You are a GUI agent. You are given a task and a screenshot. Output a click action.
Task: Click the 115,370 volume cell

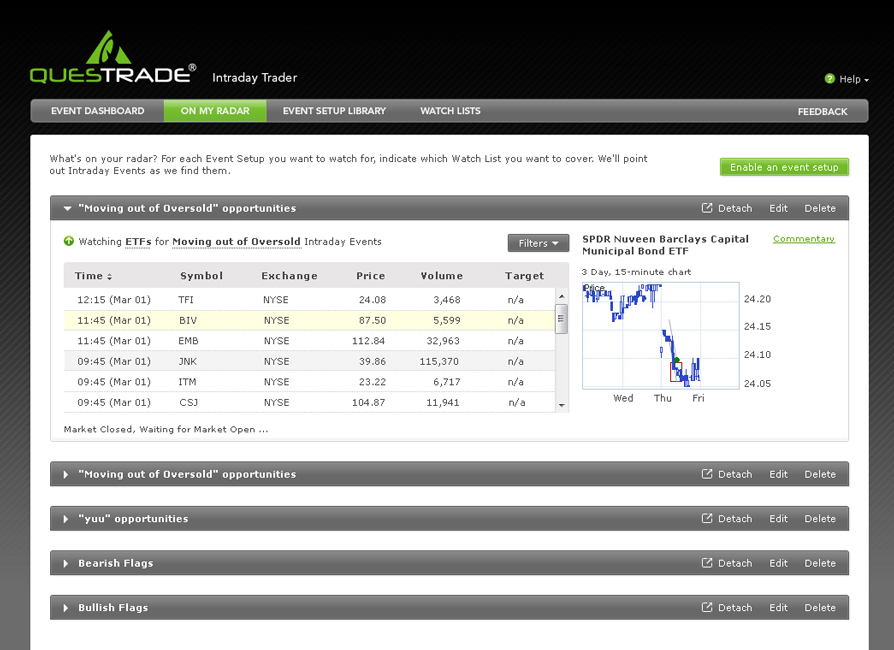coord(439,361)
